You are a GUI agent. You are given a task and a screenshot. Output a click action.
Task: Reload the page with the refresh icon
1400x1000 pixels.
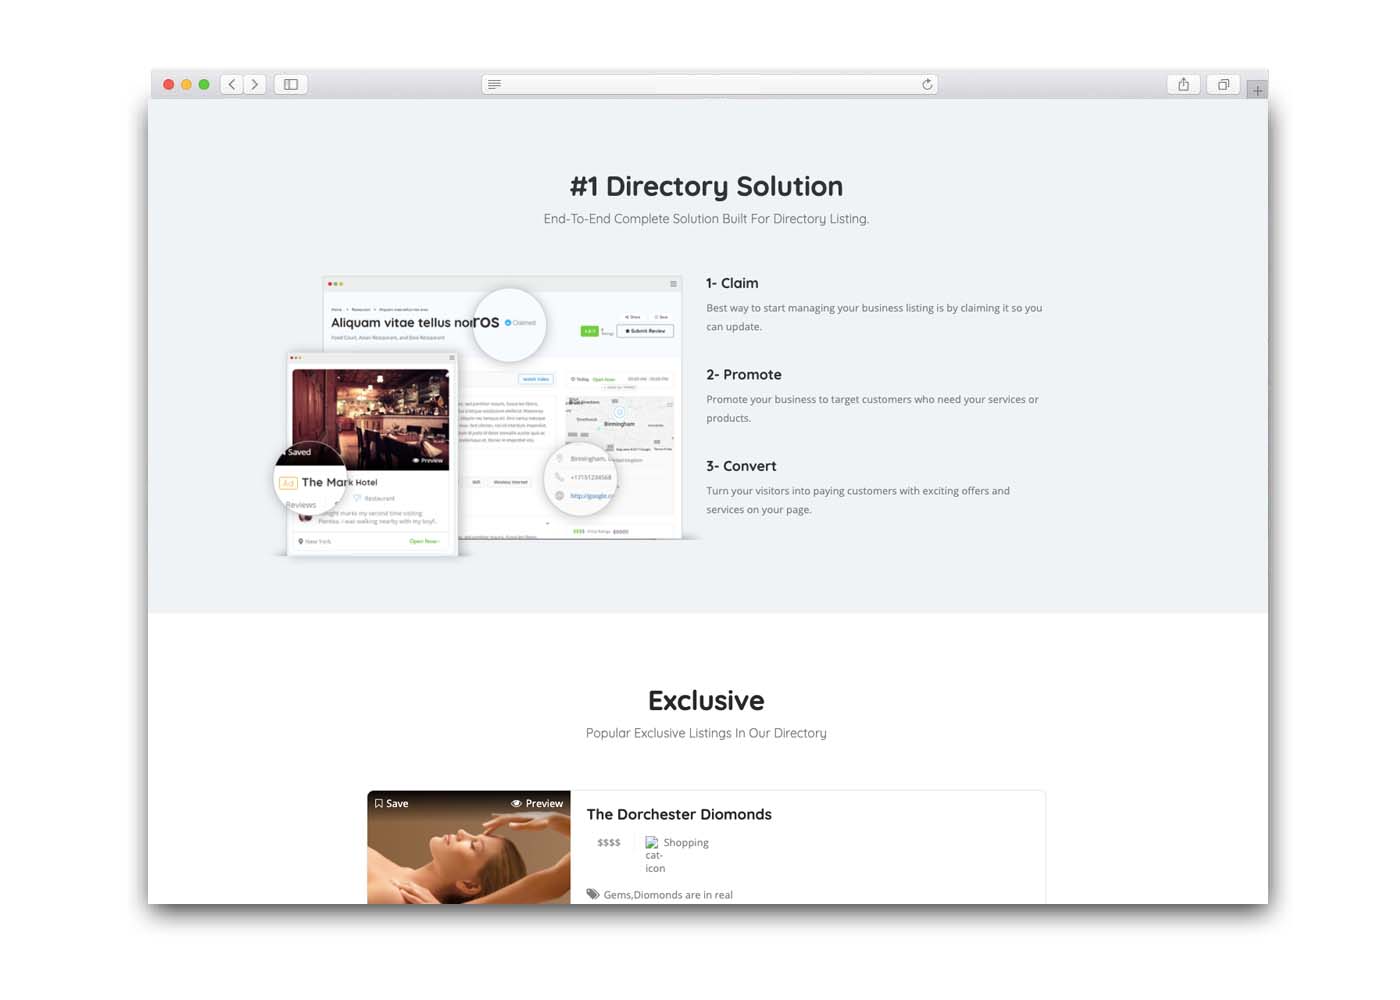(927, 84)
